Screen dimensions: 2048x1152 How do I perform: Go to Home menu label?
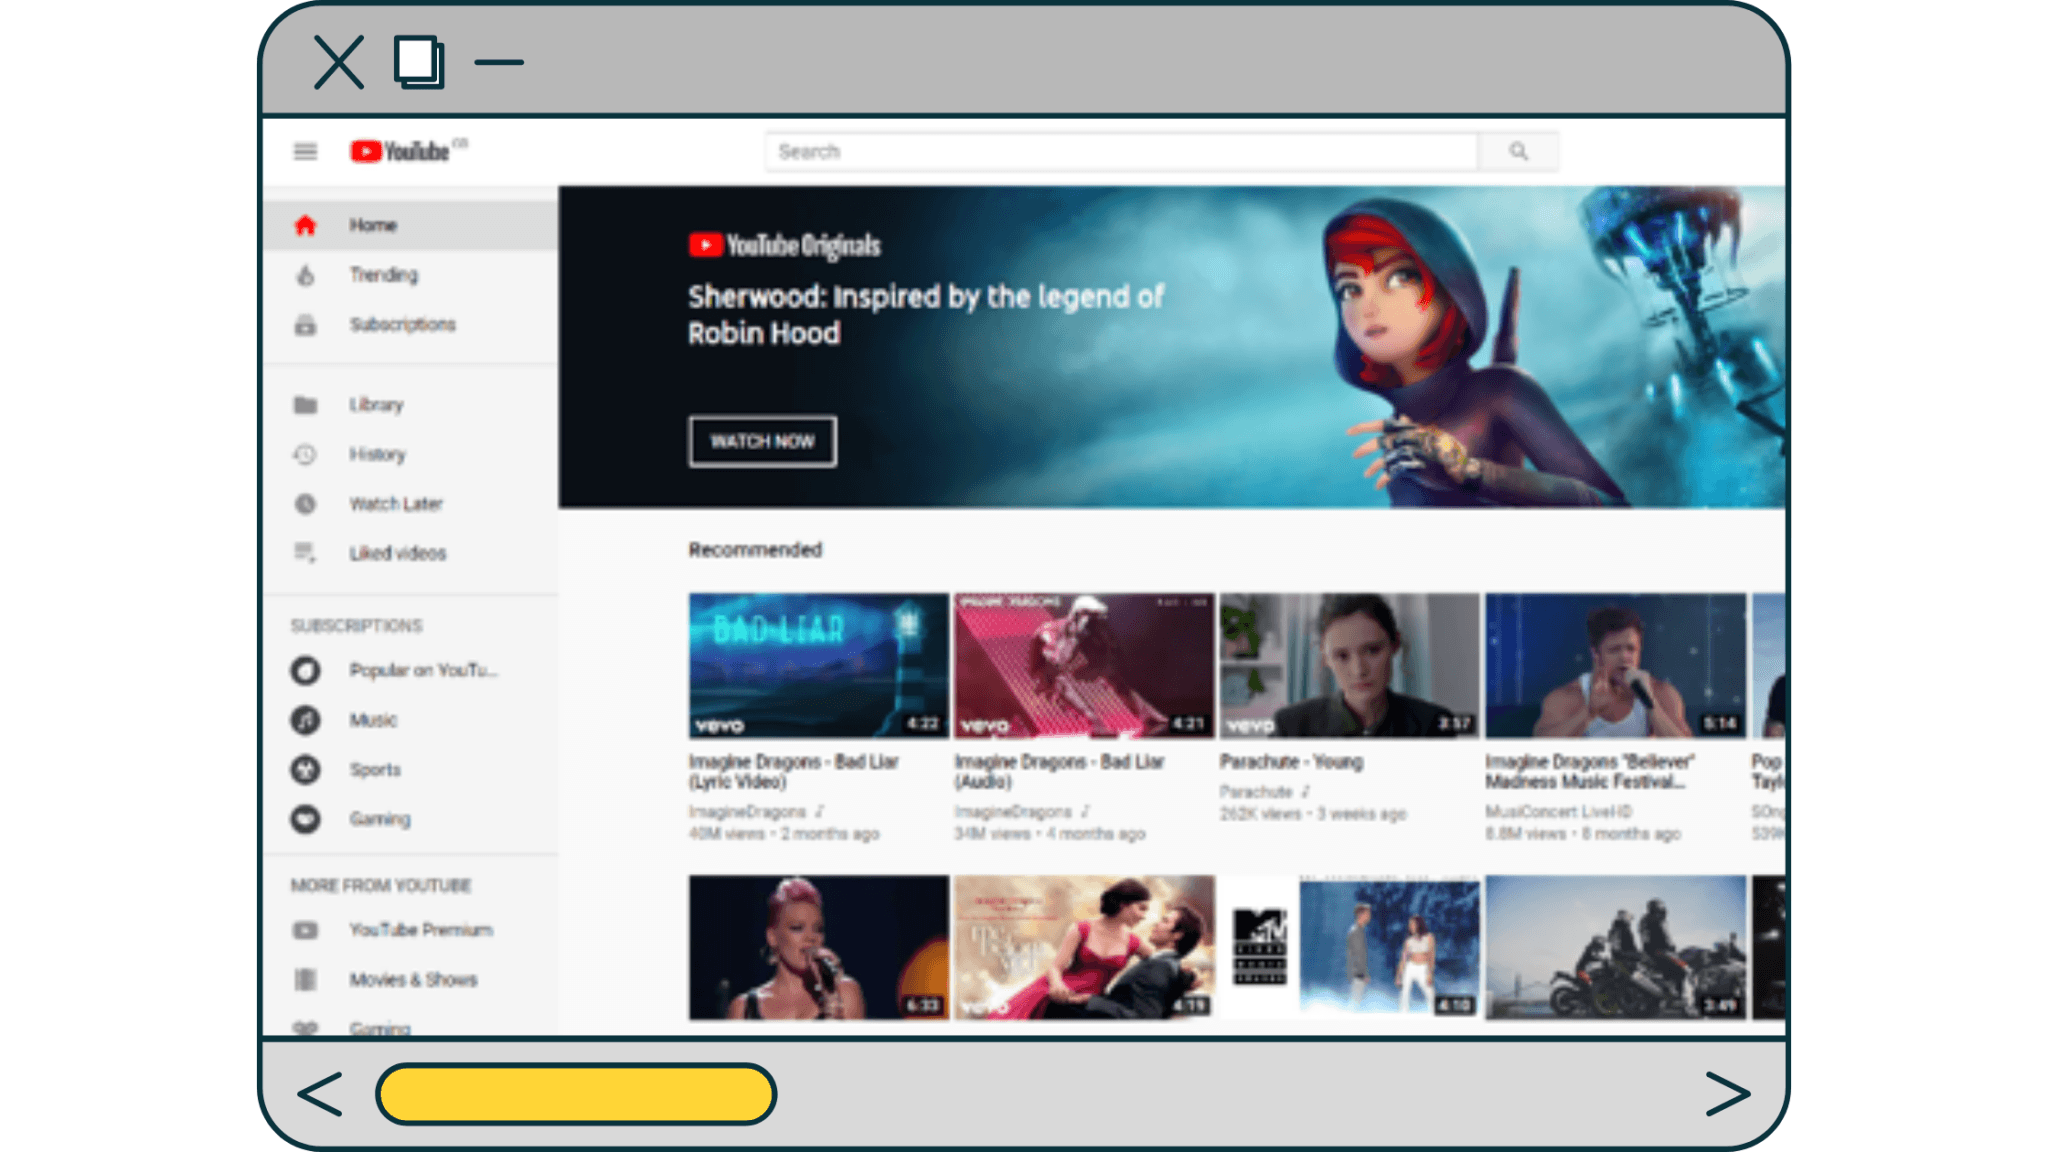pos(373,225)
